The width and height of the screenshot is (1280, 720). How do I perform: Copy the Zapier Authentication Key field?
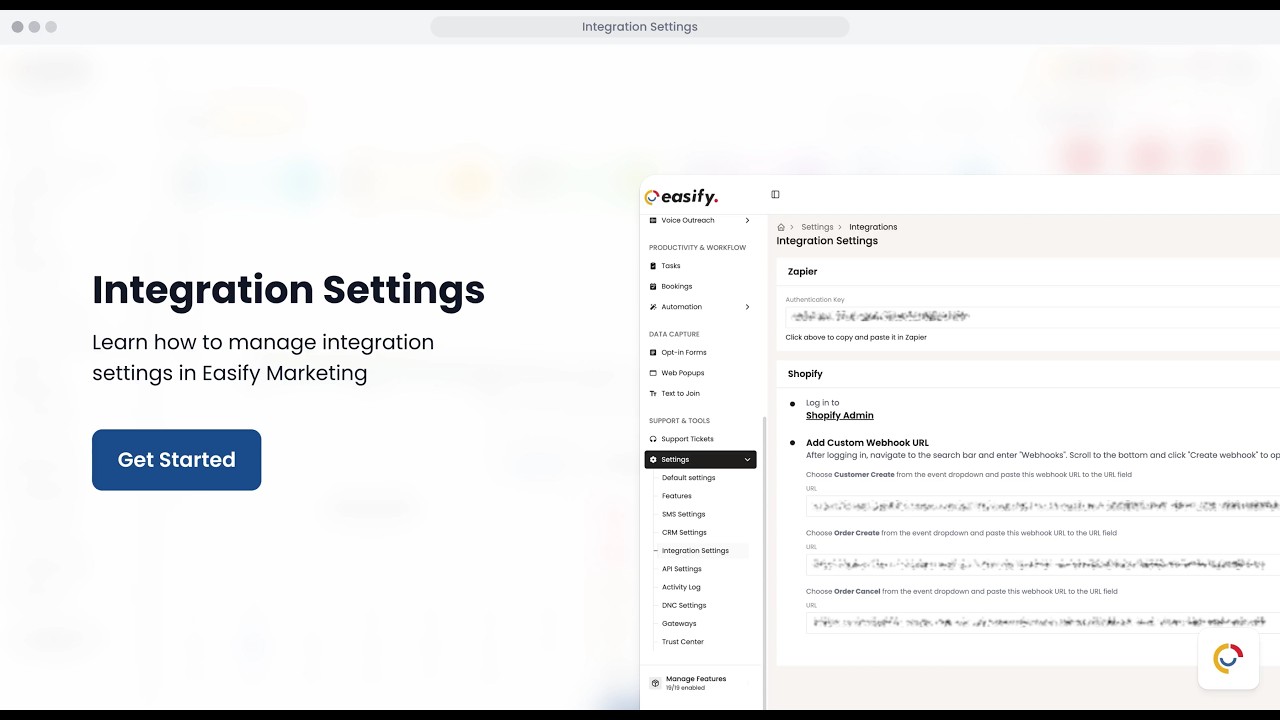click(1032, 316)
